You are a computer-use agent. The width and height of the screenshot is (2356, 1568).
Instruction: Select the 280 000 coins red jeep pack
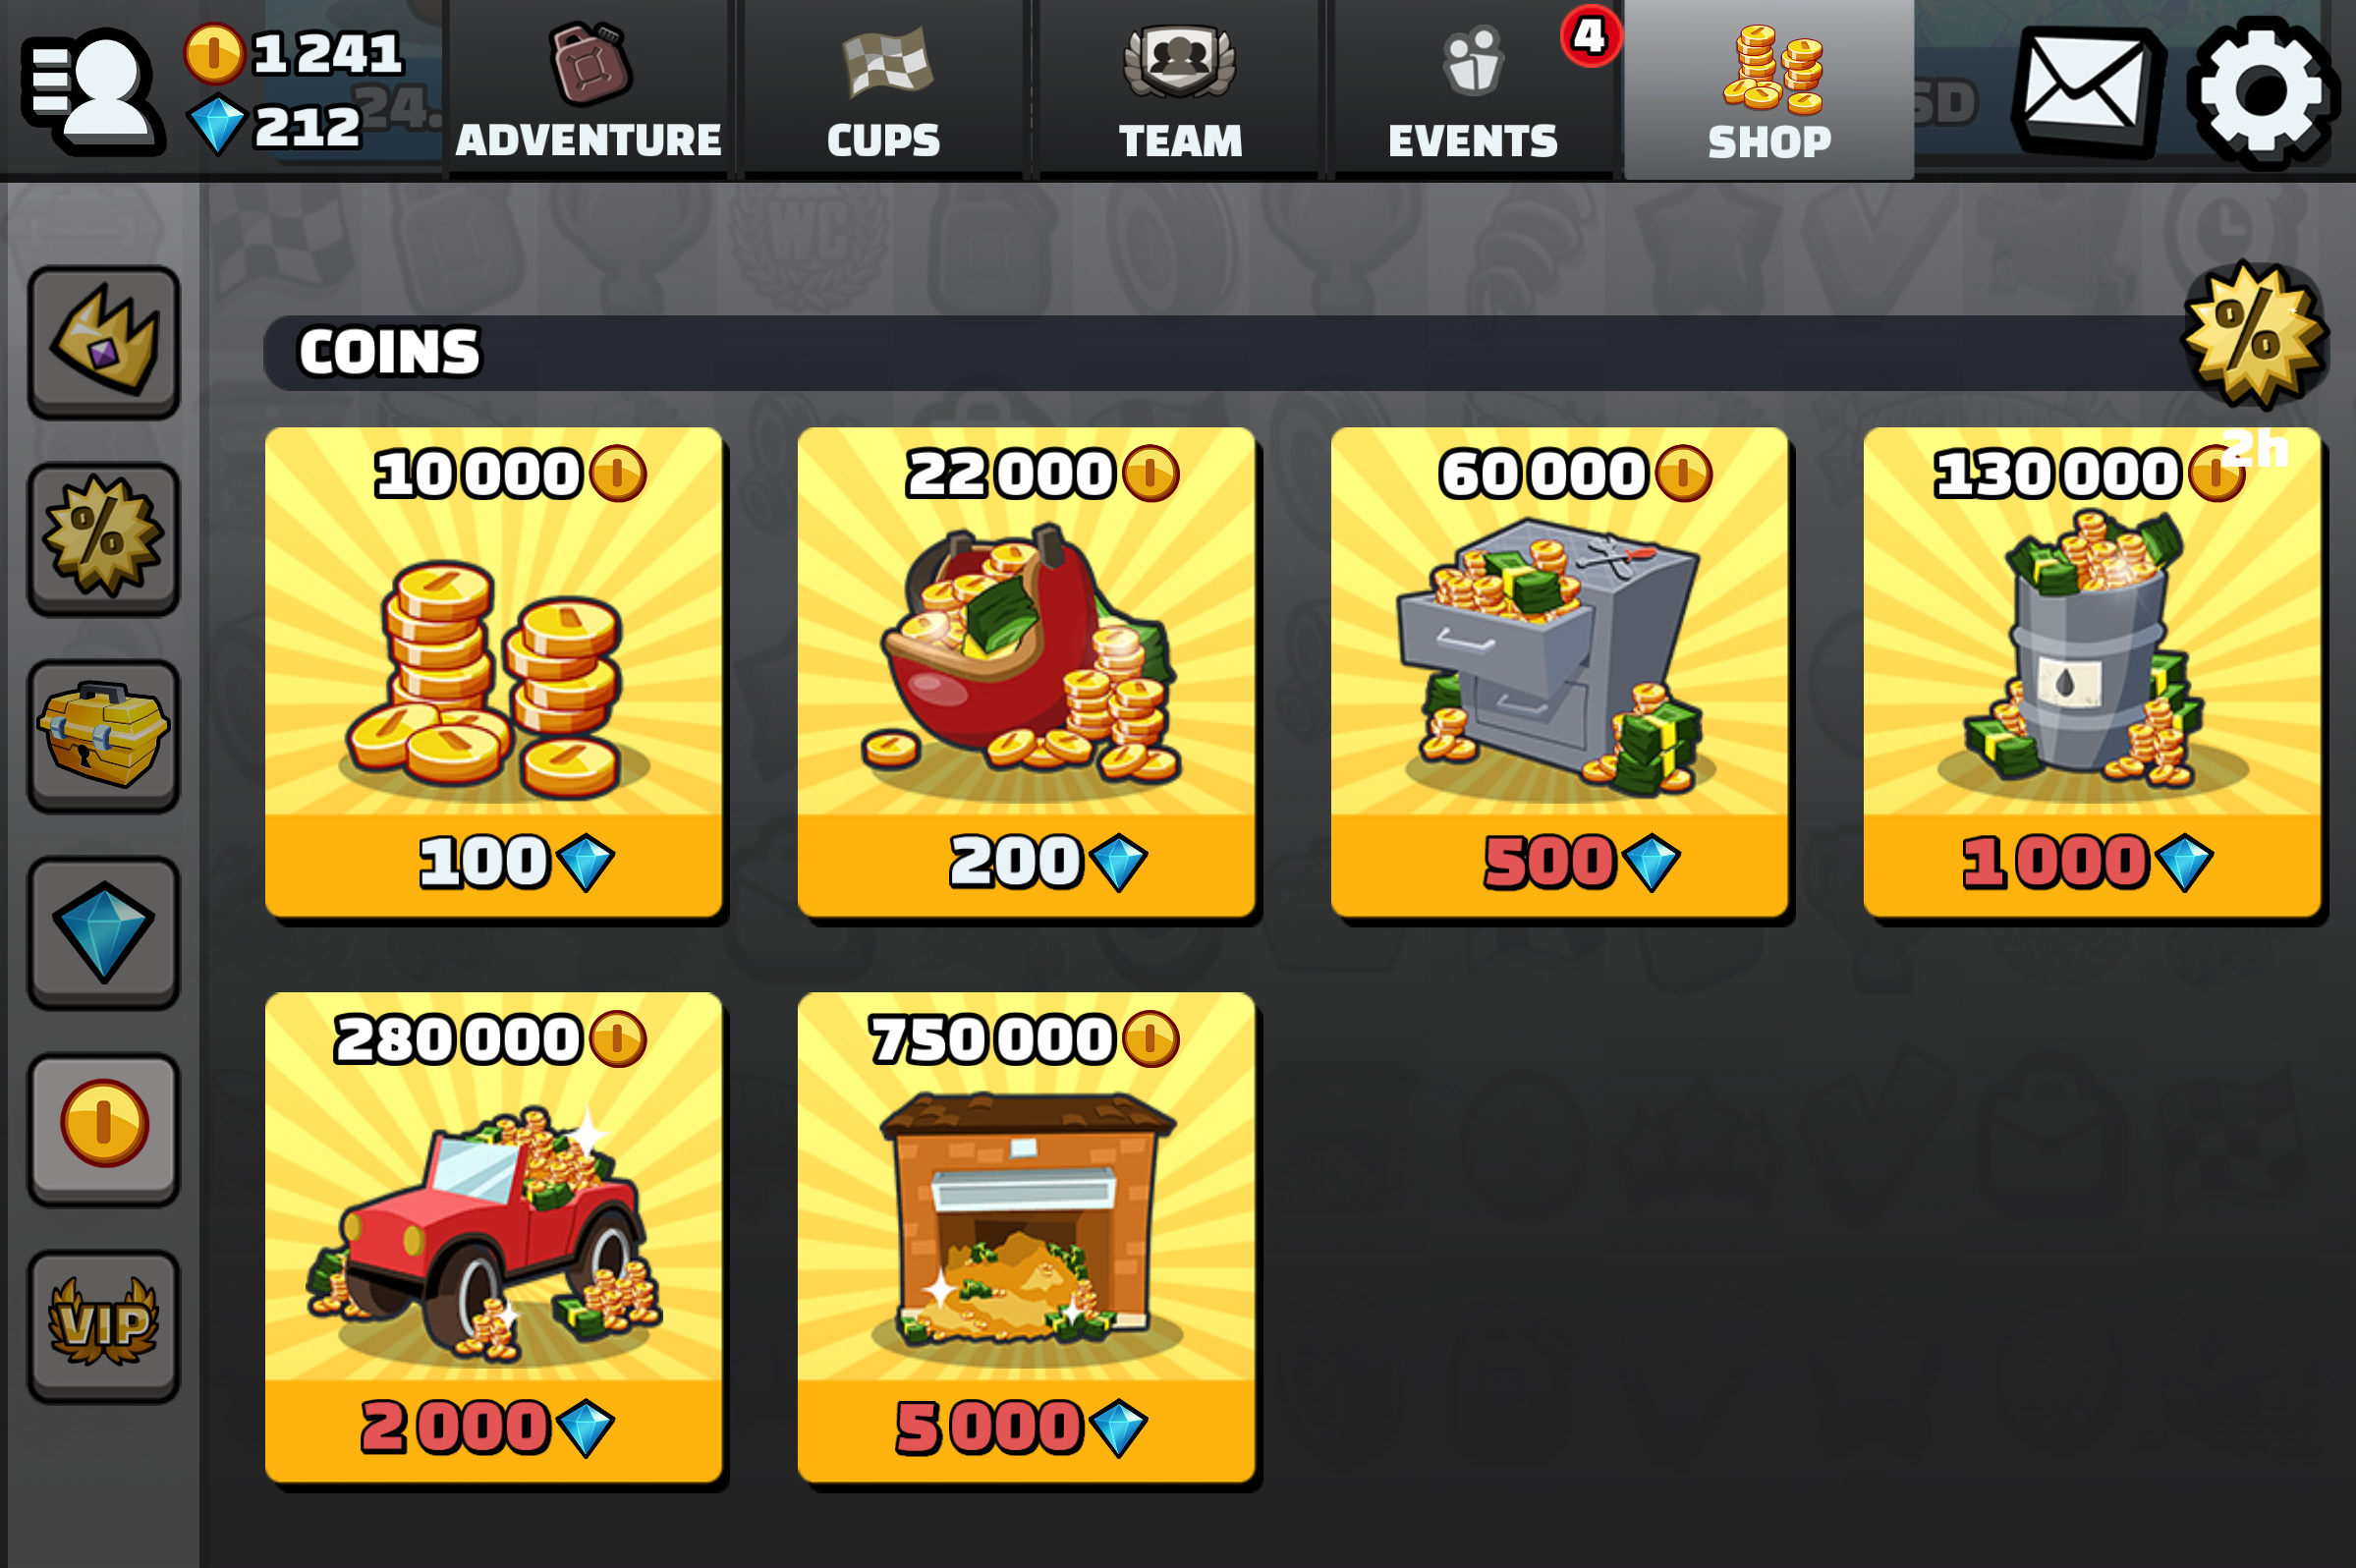point(494,1237)
